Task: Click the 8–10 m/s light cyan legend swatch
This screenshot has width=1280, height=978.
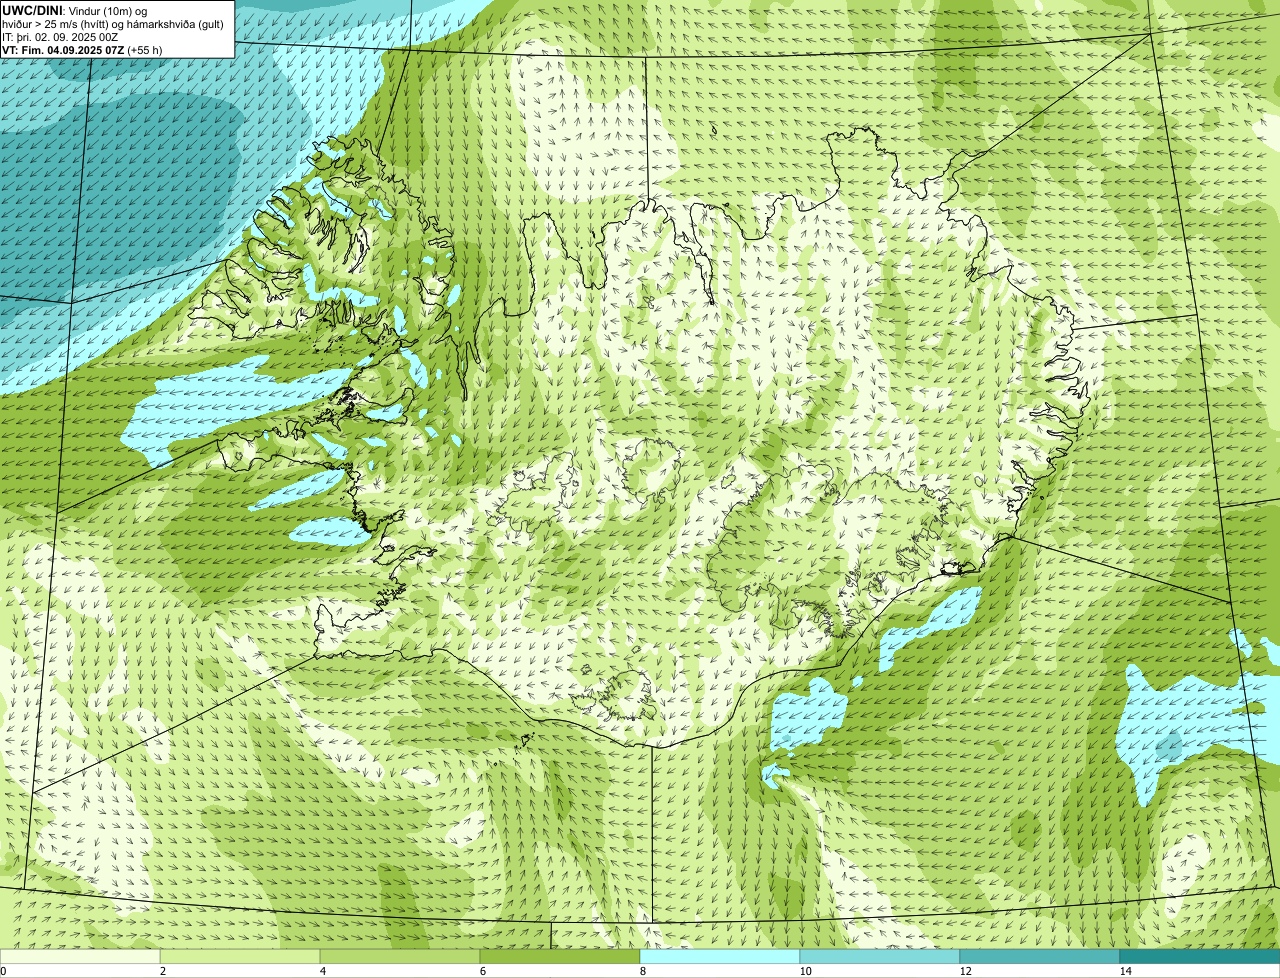Action: [x=720, y=956]
